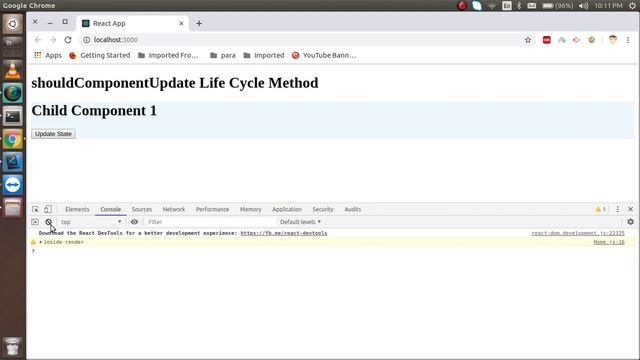Open the battery indicator menu
The height and width of the screenshot is (360, 640).
pos(558,6)
